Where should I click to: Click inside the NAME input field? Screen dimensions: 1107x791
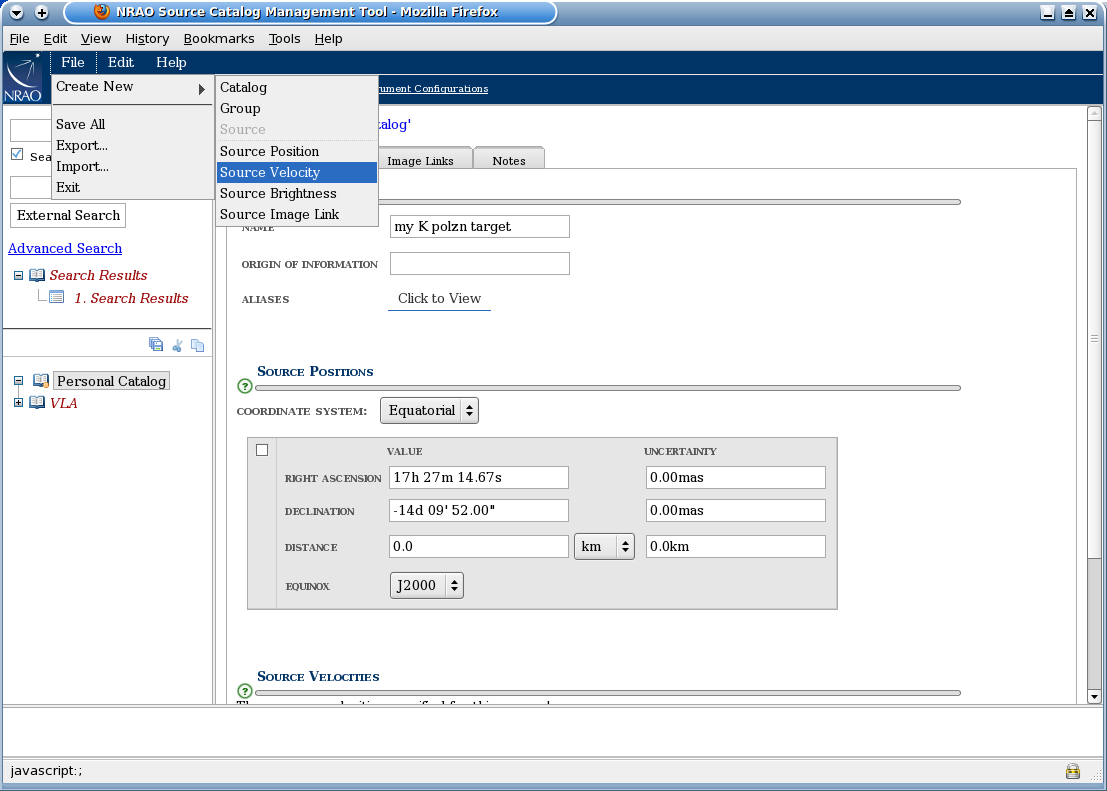479,226
